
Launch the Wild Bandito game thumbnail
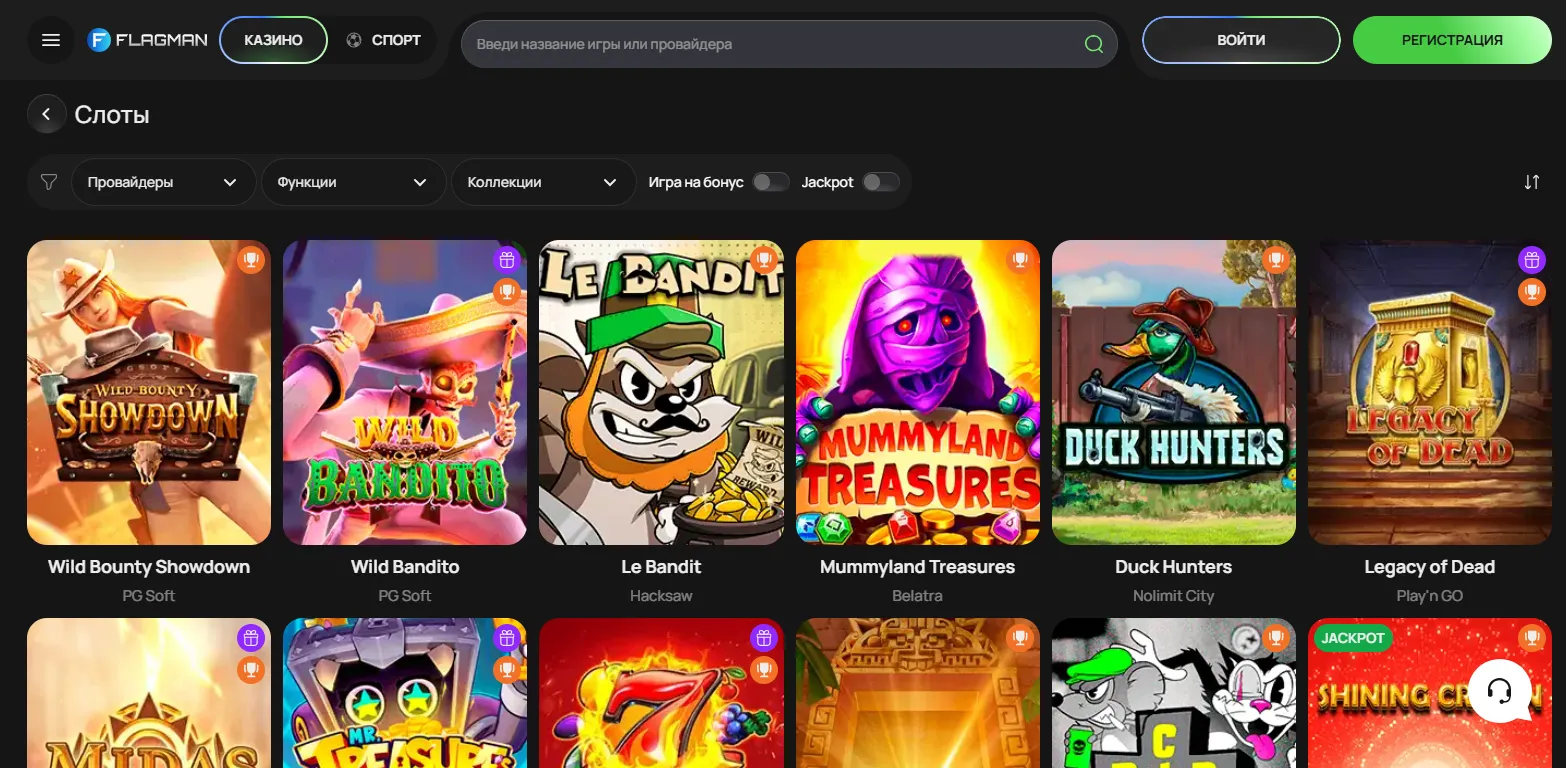(405, 392)
